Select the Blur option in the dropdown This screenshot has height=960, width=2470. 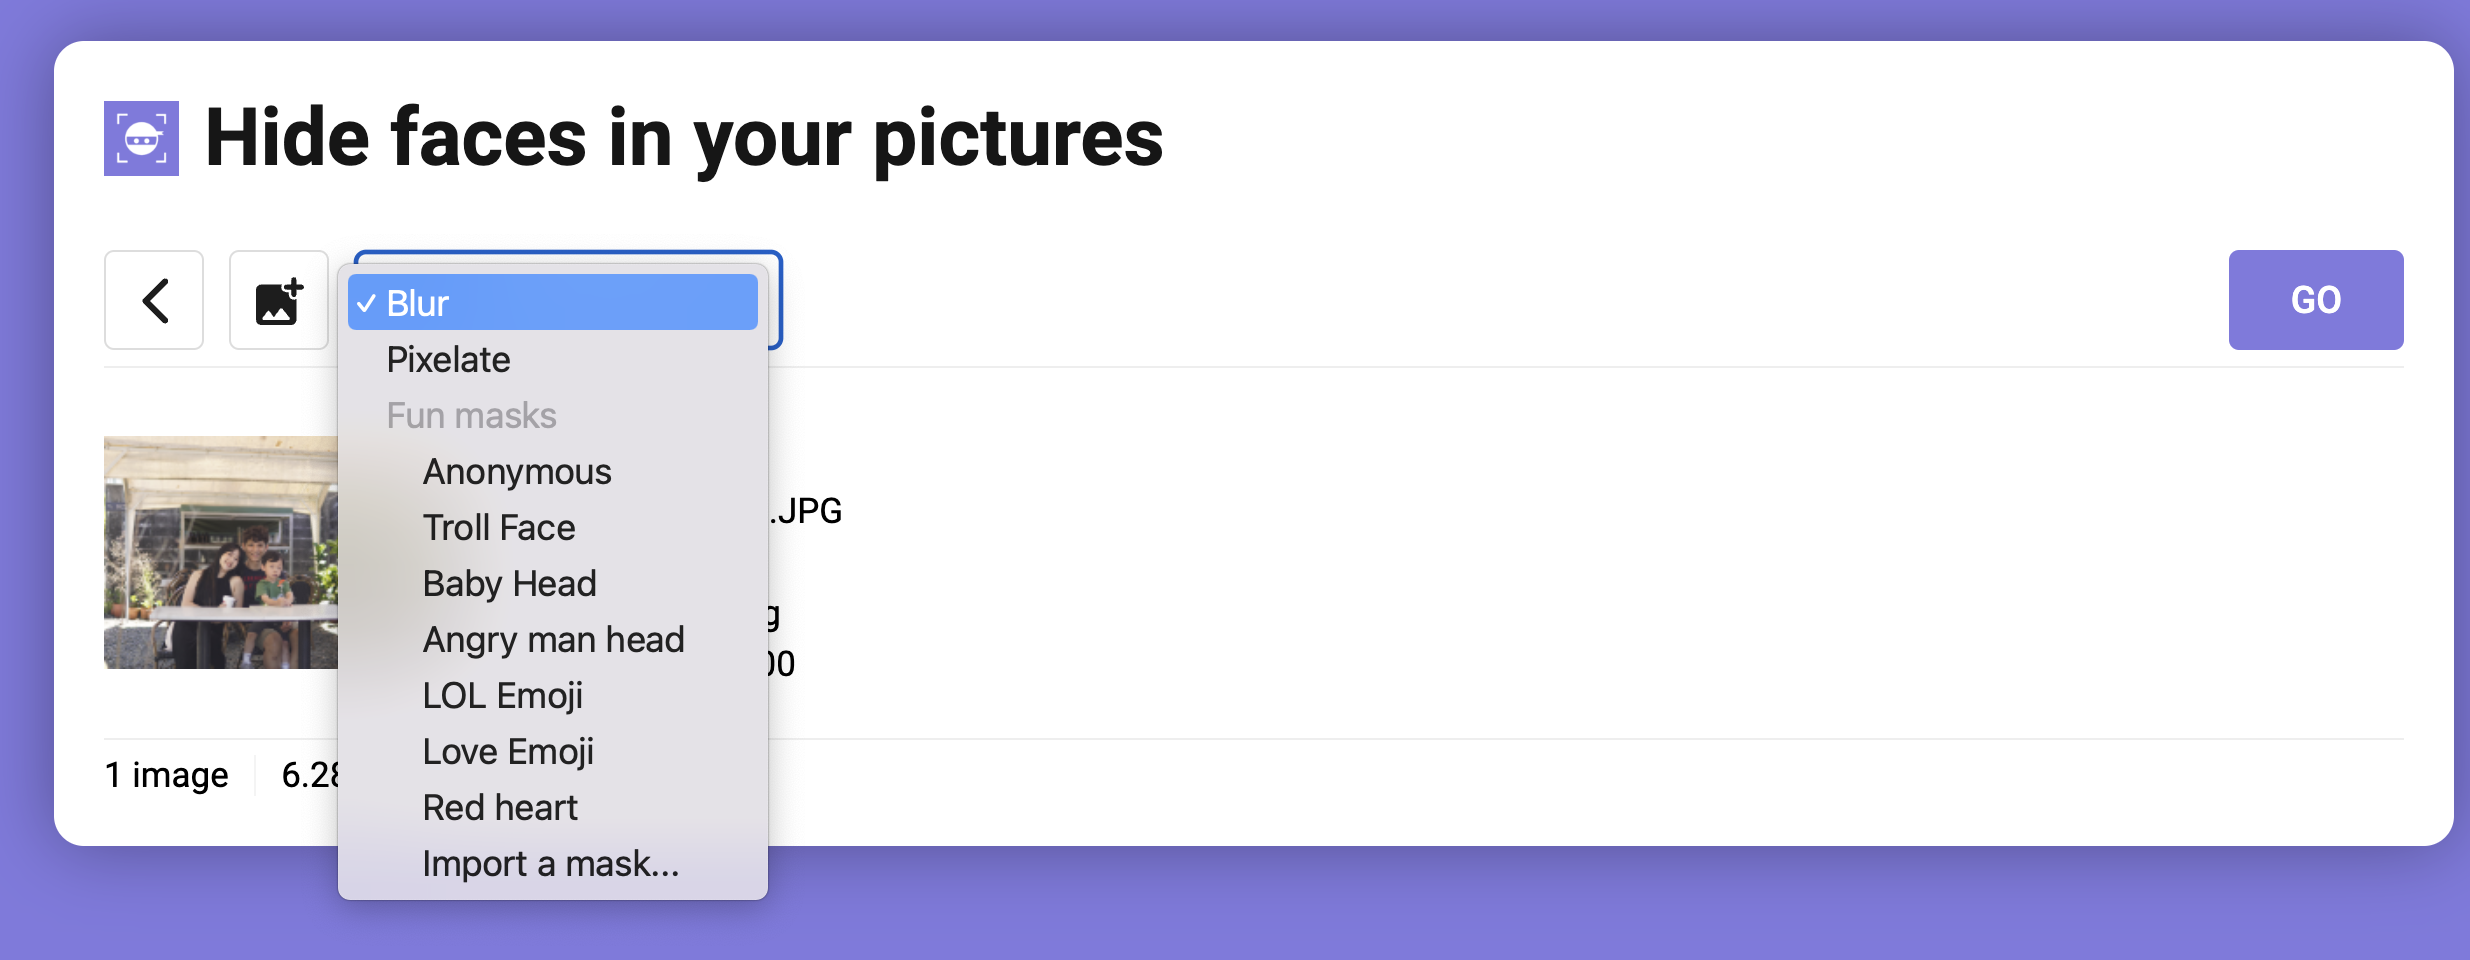point(552,303)
